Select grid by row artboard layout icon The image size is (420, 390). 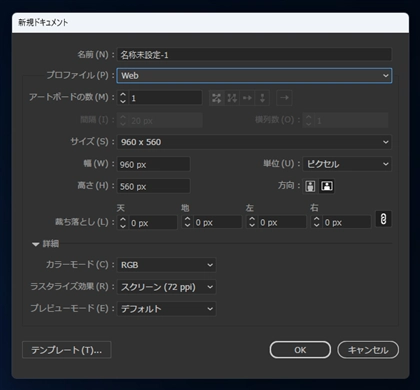(x=216, y=98)
